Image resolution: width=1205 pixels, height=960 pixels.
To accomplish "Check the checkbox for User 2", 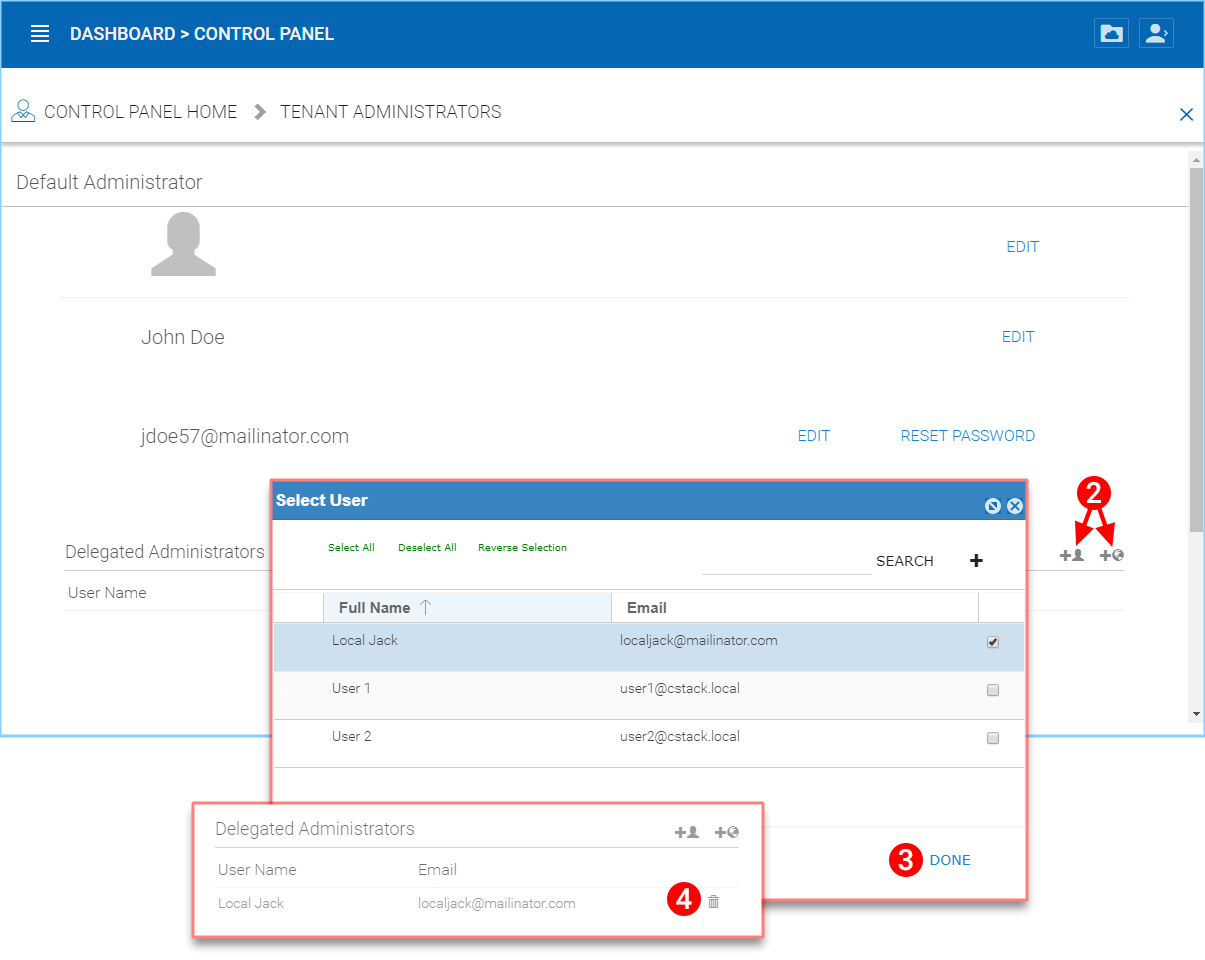I will click(x=992, y=738).
